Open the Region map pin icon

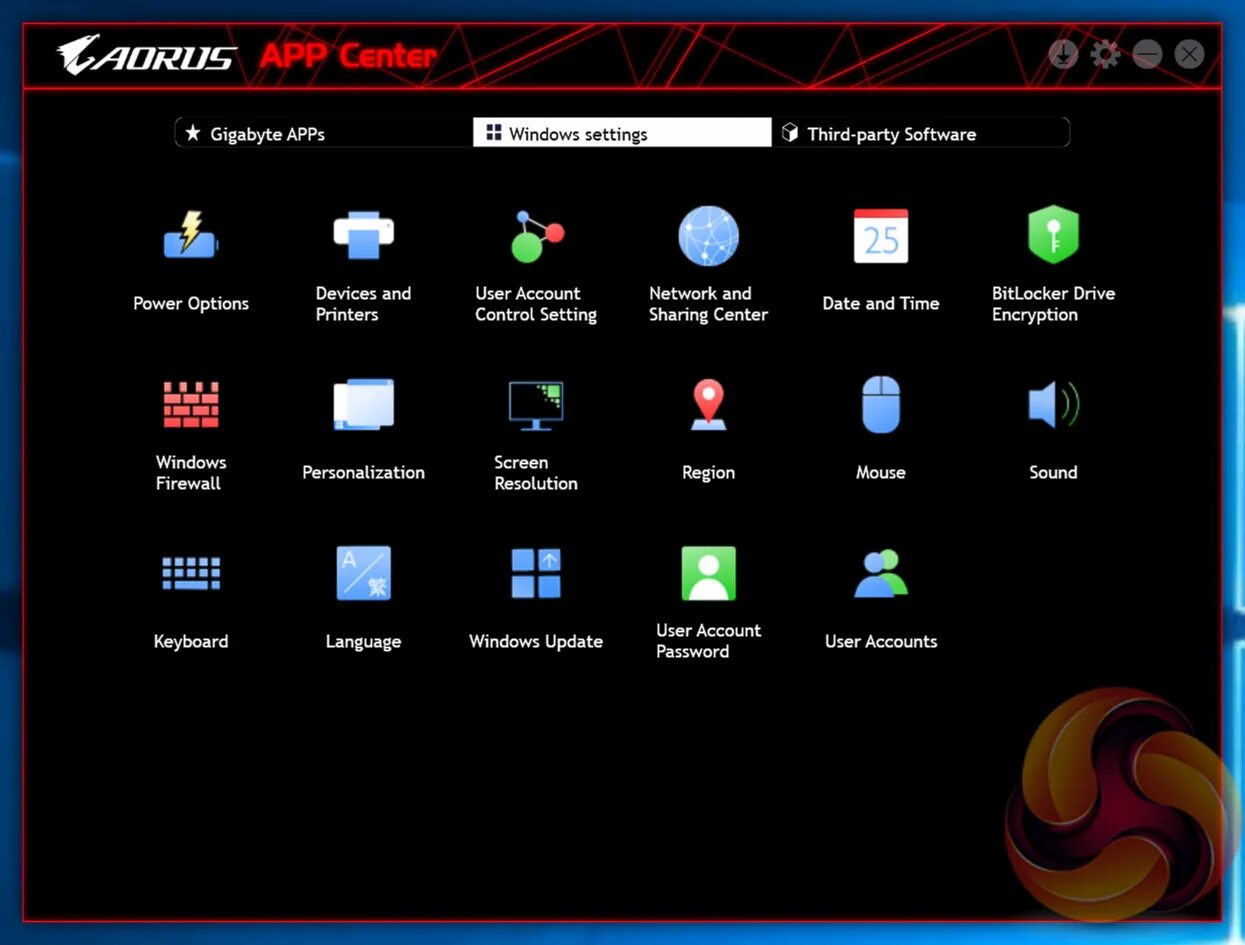708,404
